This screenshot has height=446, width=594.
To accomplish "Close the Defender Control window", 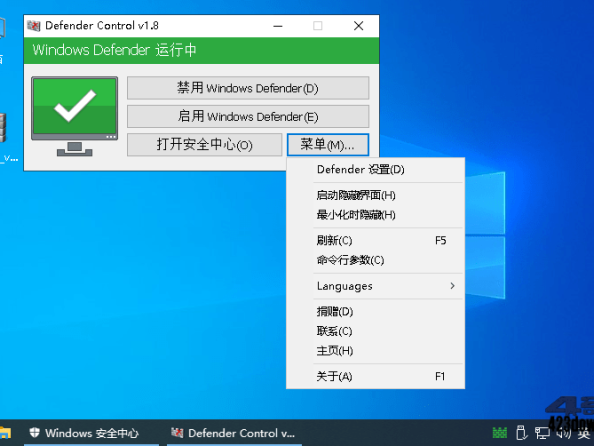I will 358,26.
